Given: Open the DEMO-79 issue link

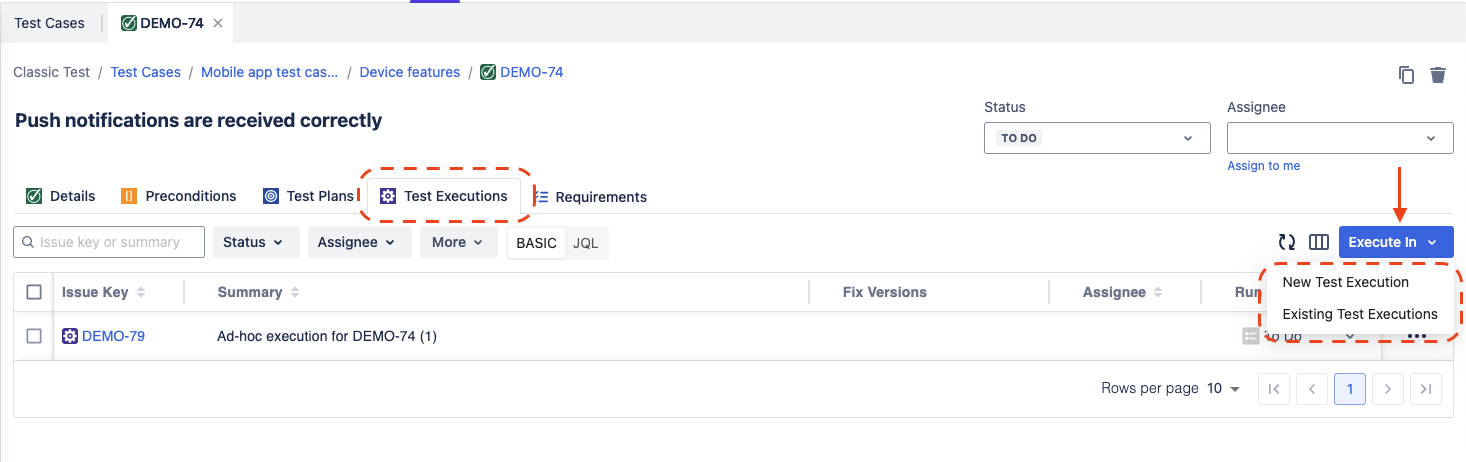Looking at the screenshot, I should [x=113, y=336].
